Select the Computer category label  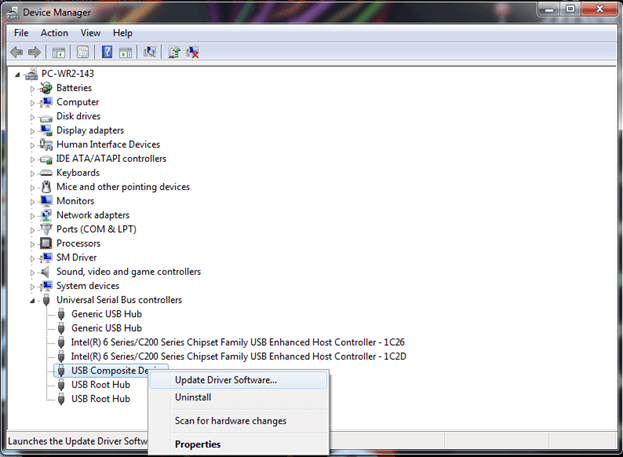77,102
